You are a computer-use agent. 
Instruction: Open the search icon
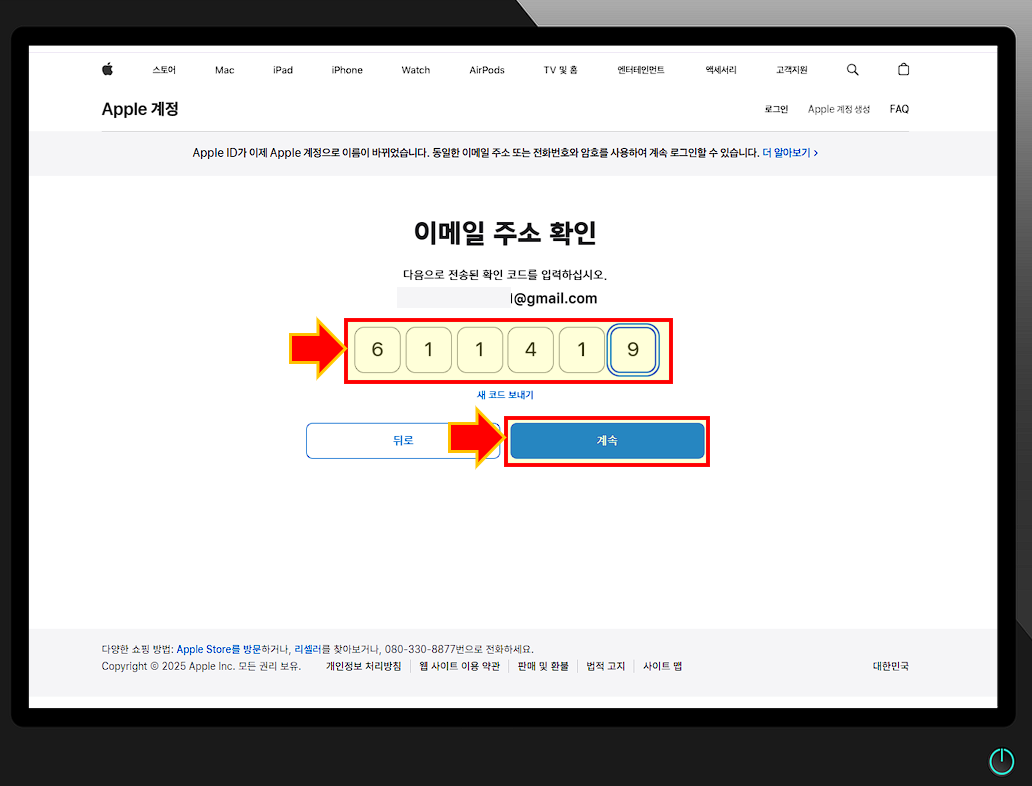pos(852,69)
